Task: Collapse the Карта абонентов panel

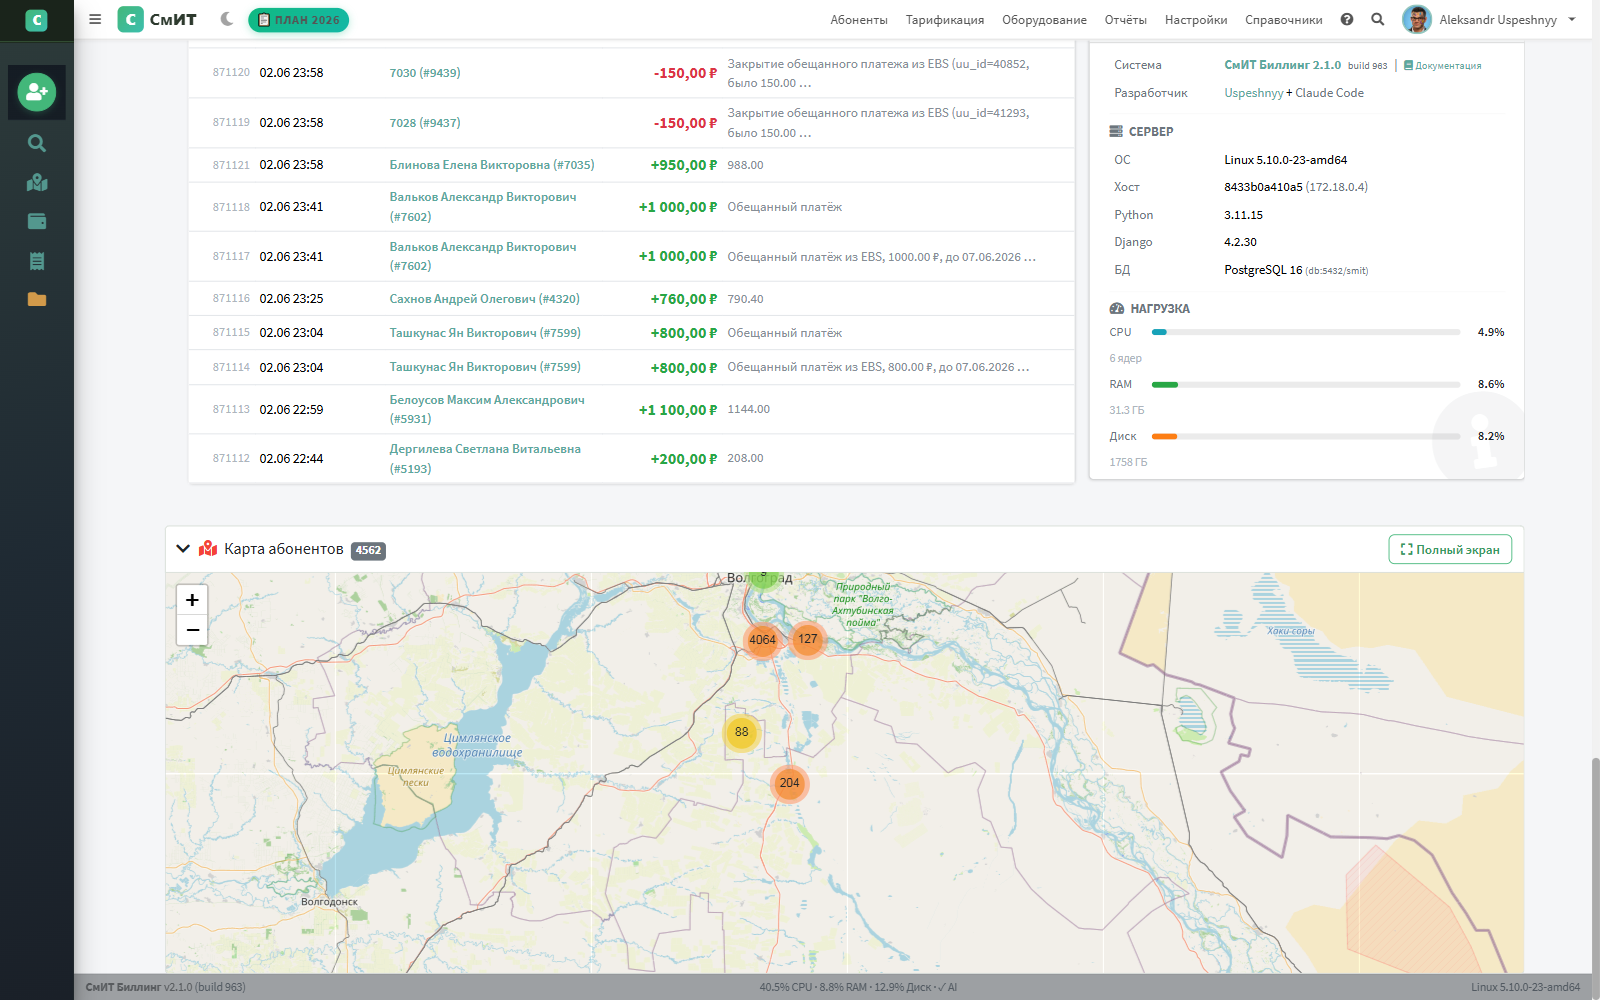Action: (183, 549)
